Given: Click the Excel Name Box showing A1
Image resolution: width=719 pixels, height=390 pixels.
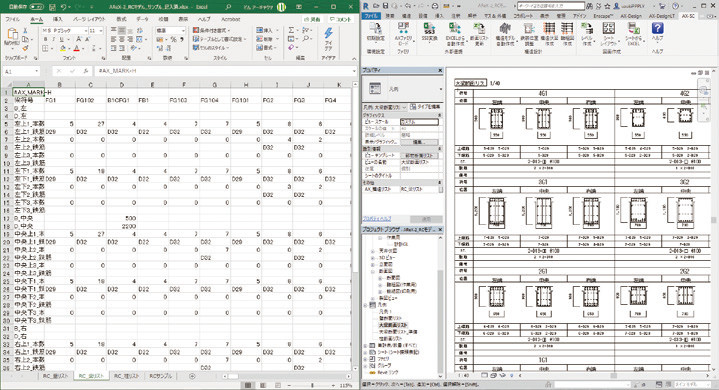Looking at the screenshot, I should [x=21, y=71].
